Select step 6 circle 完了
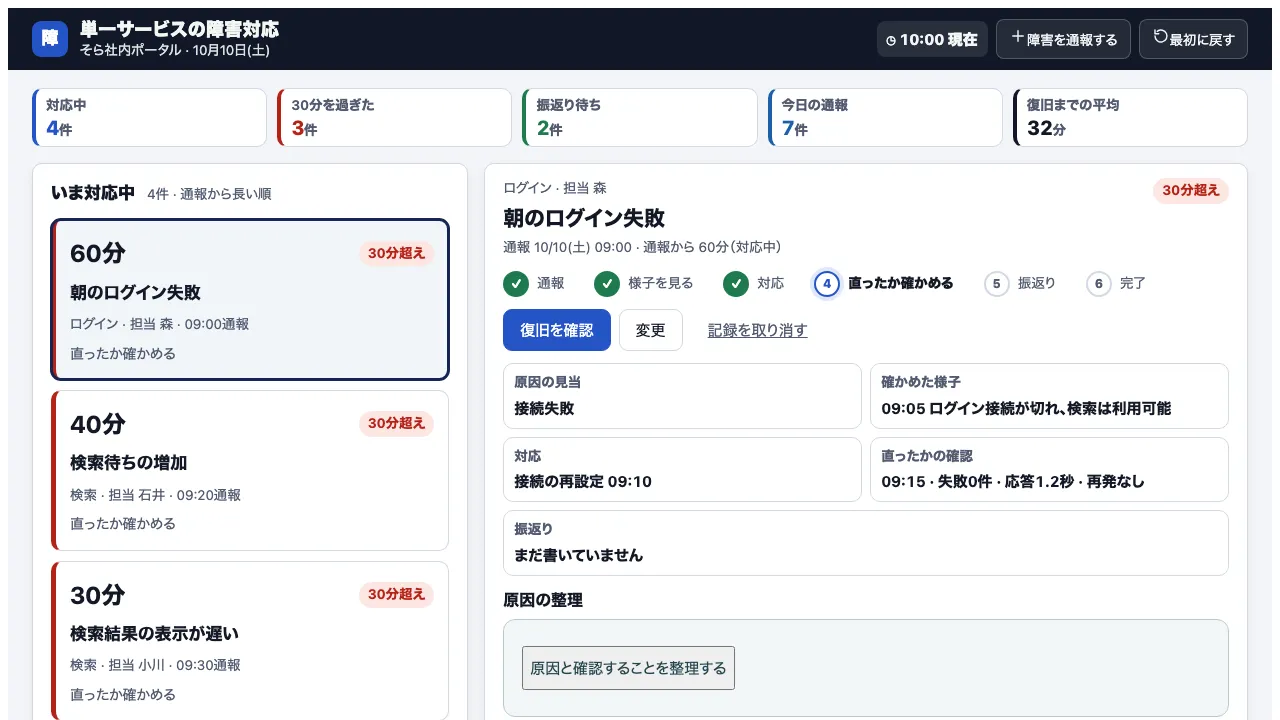Image resolution: width=1280 pixels, height=720 pixels. click(x=1099, y=284)
